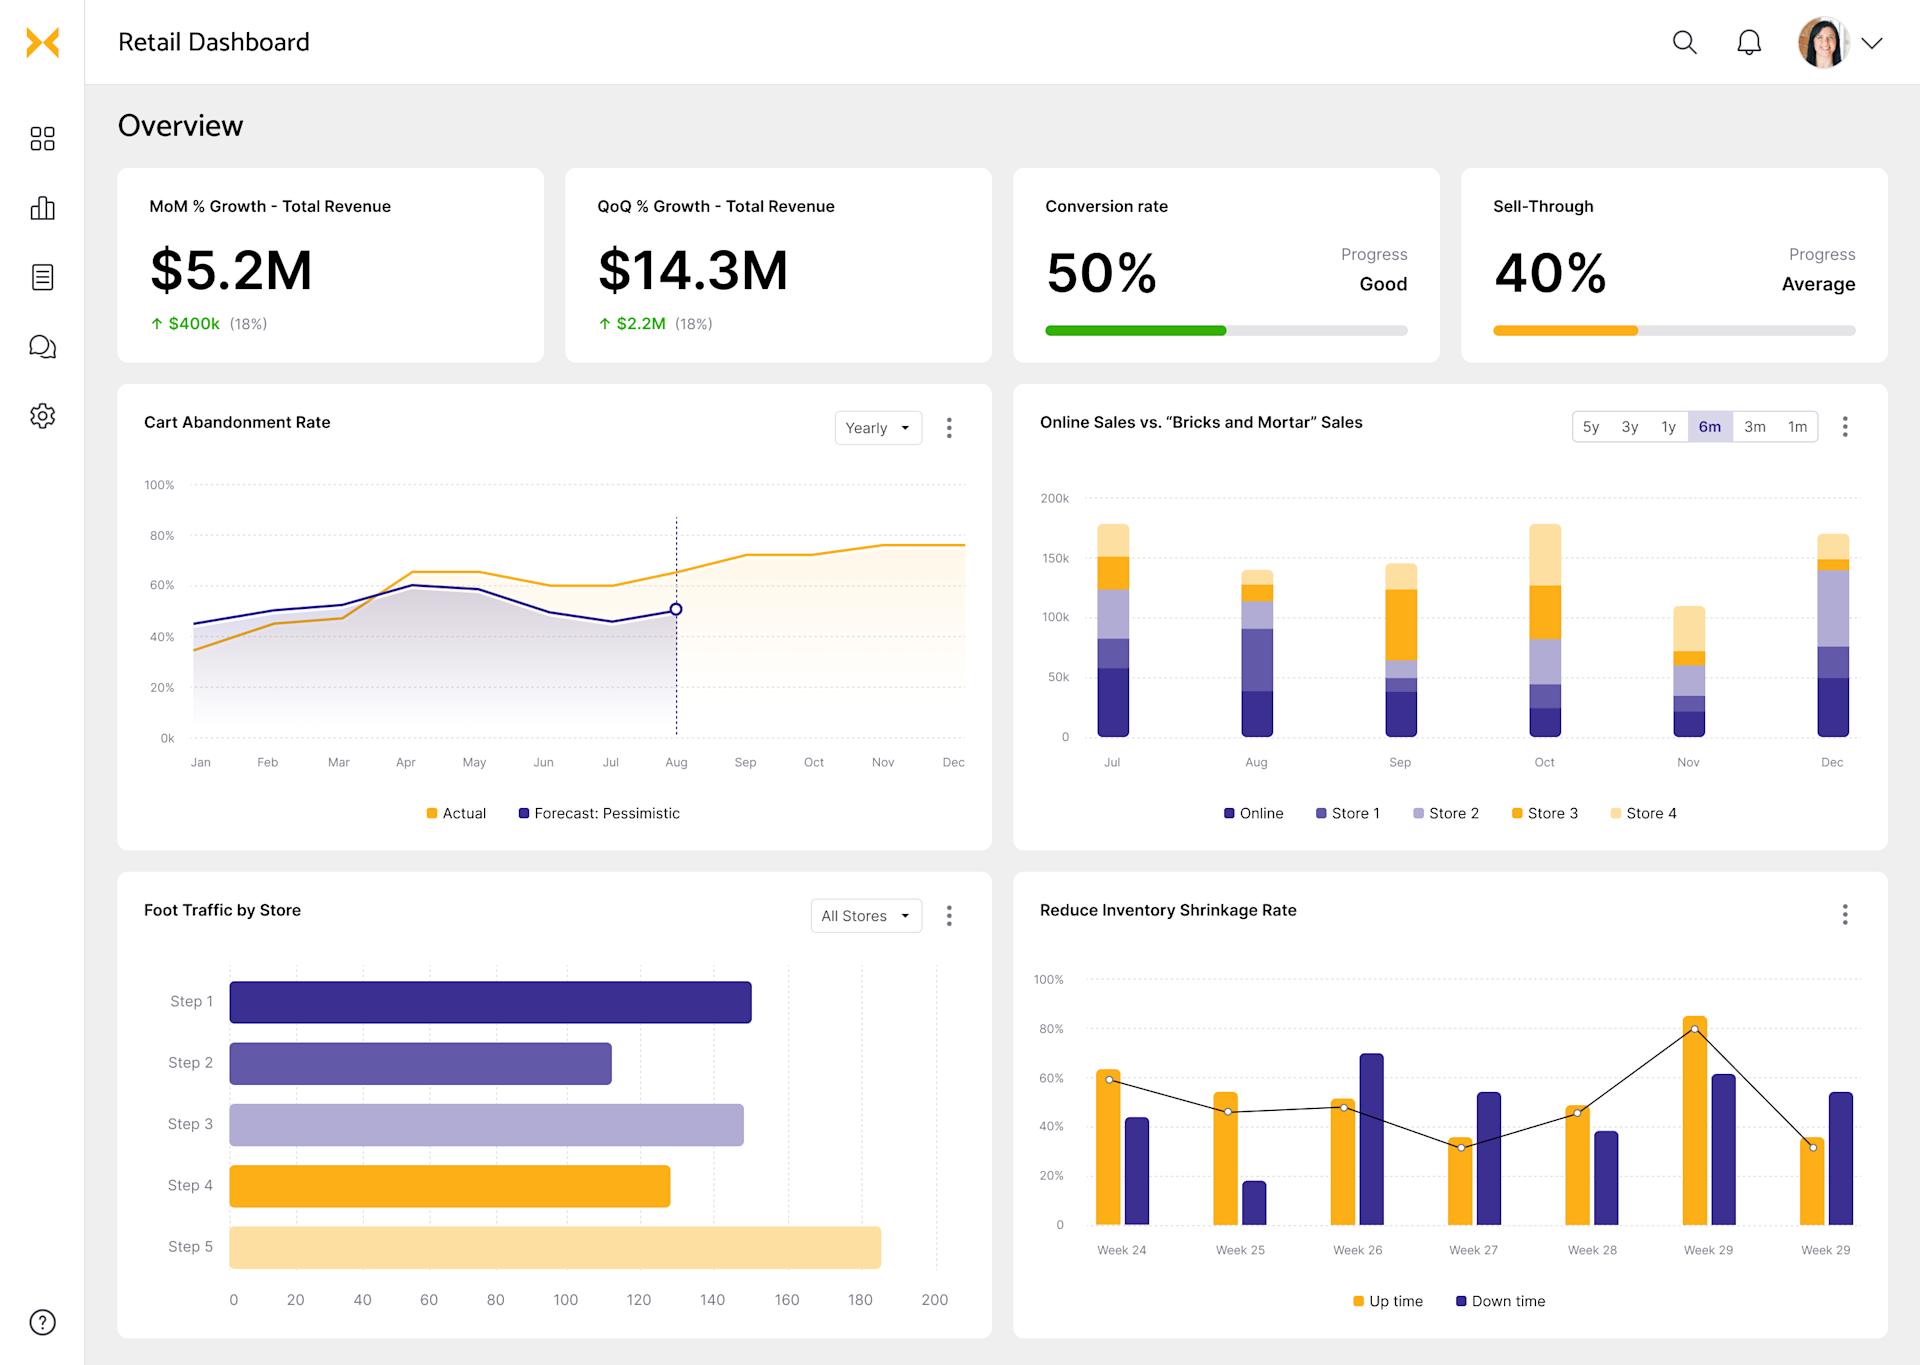The width and height of the screenshot is (1920, 1365).
Task: Open the reports document icon in sidebar
Action: point(43,277)
